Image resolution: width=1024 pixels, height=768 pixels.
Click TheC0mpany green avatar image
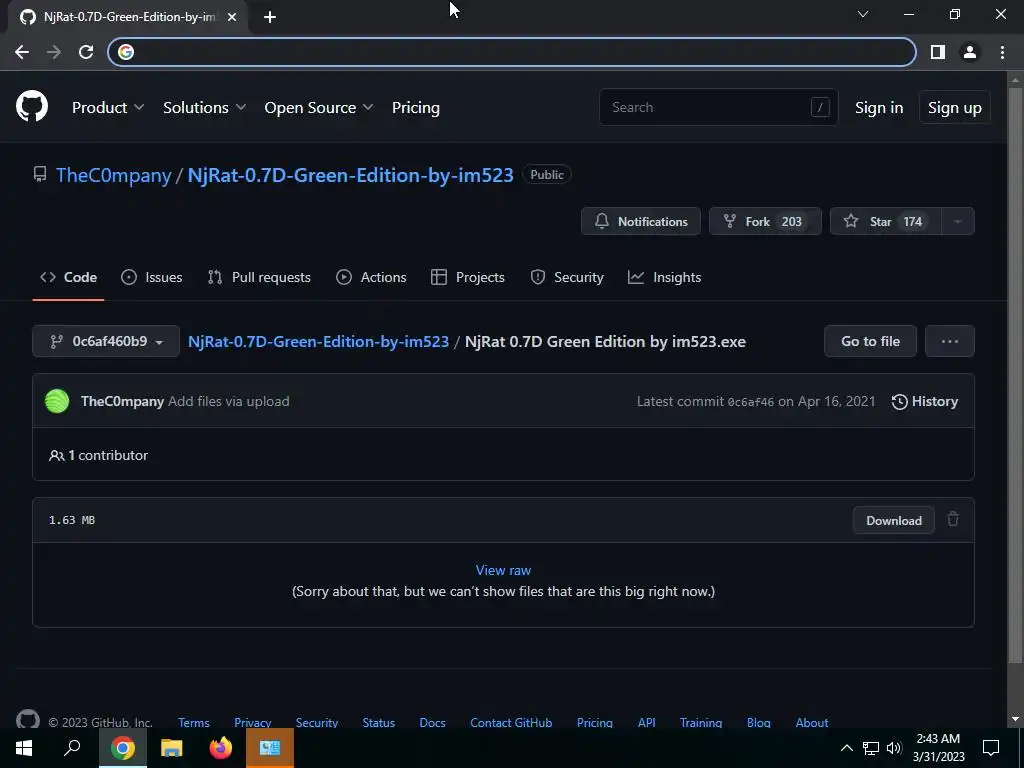pyautogui.click(x=57, y=401)
